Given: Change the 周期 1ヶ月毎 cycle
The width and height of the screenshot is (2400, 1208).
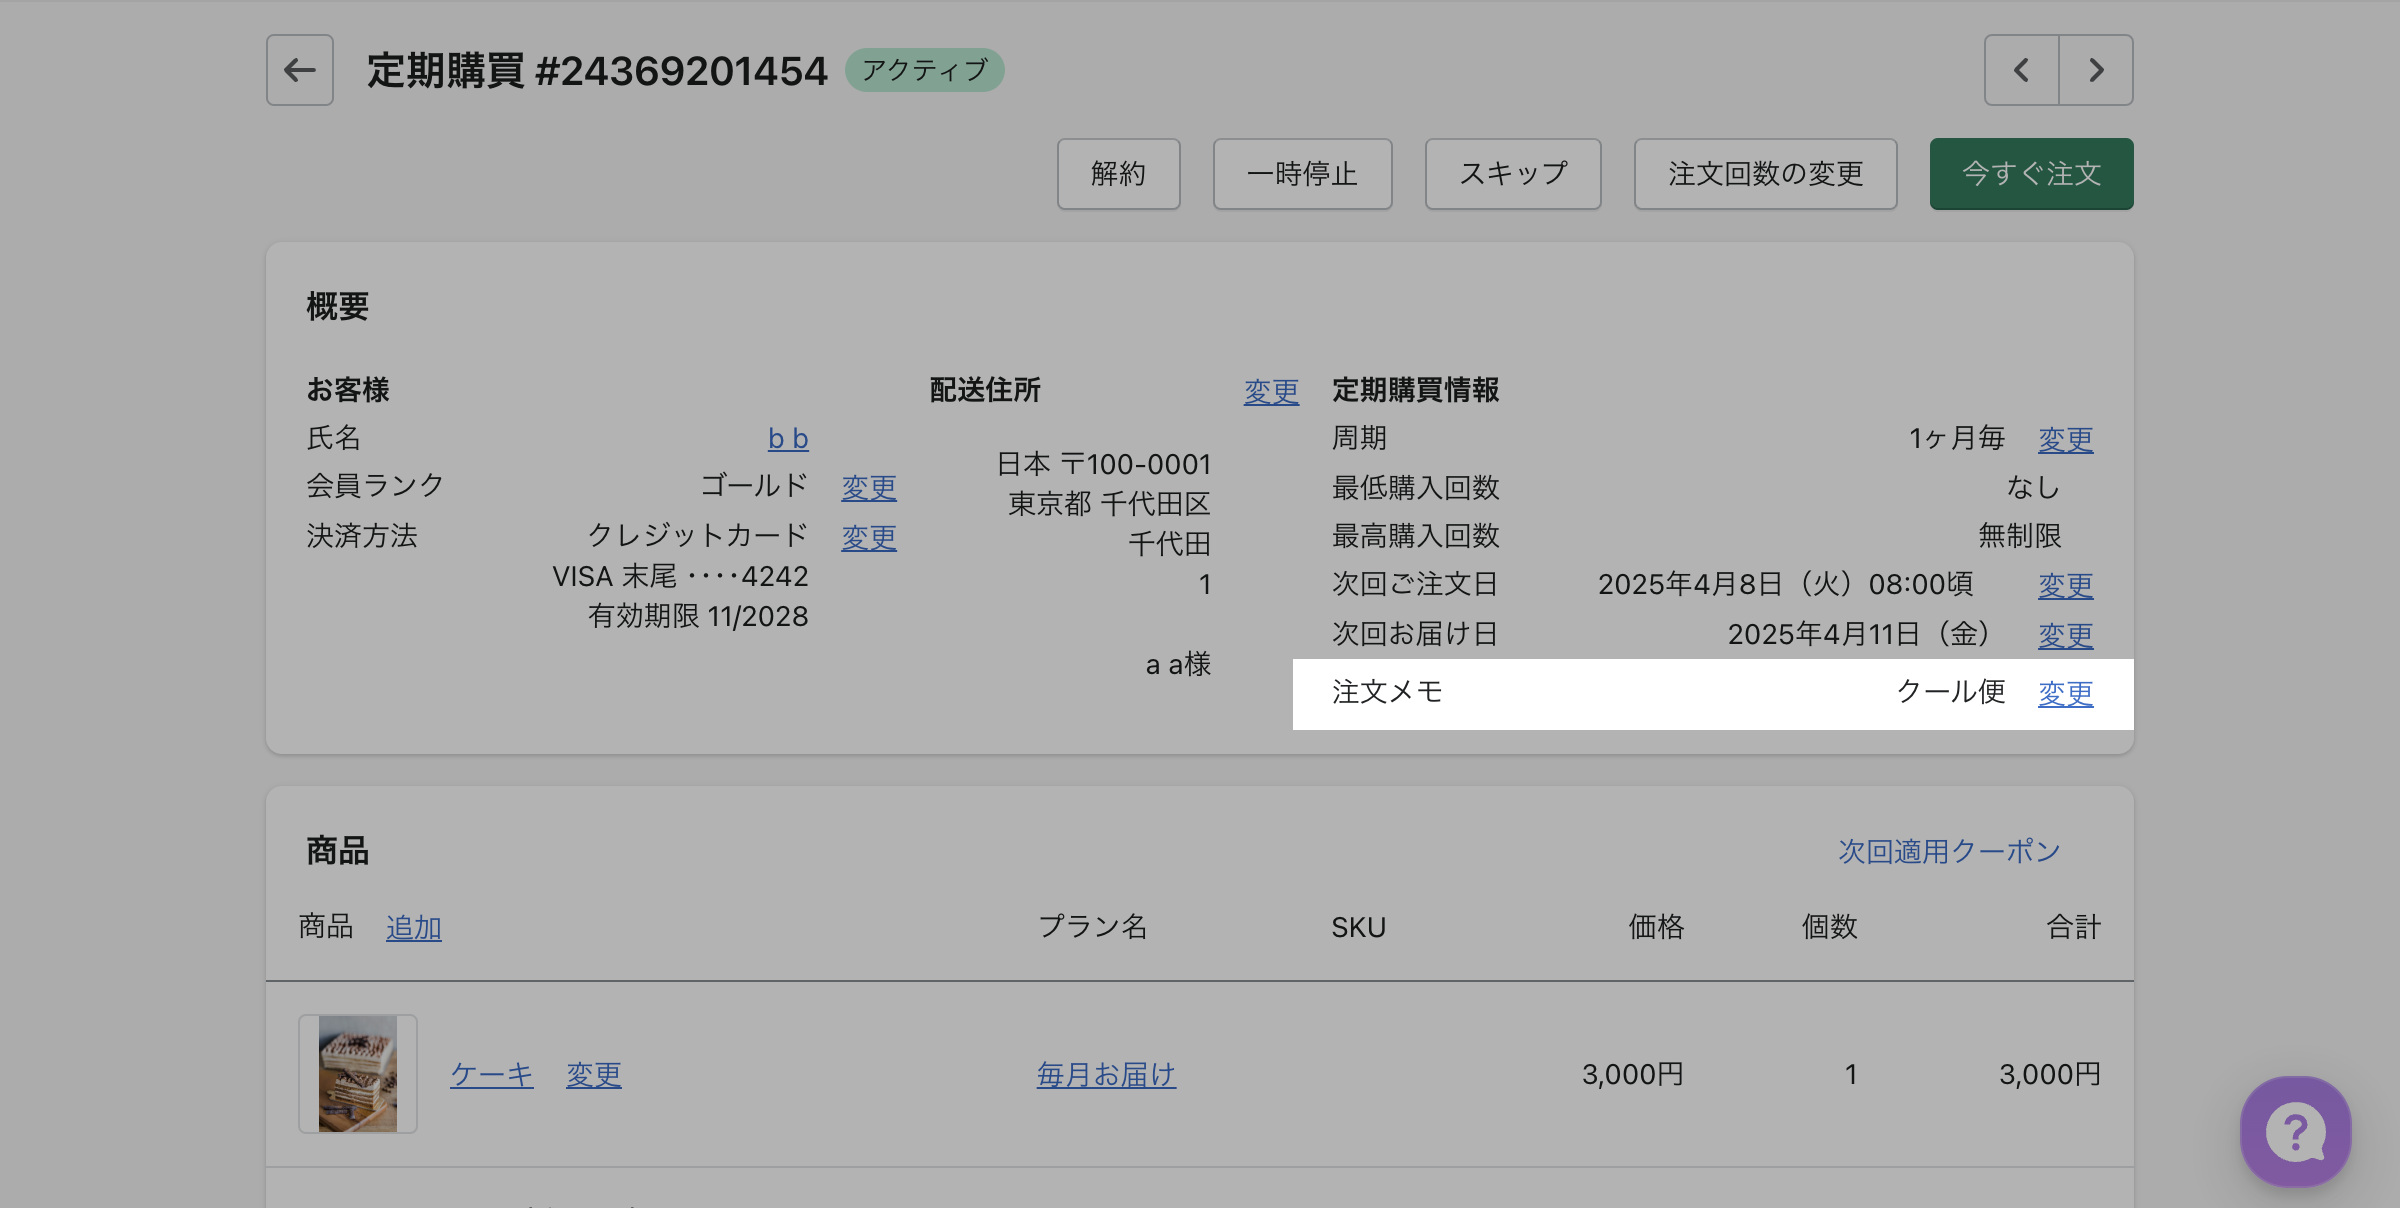Looking at the screenshot, I should [x=2065, y=440].
